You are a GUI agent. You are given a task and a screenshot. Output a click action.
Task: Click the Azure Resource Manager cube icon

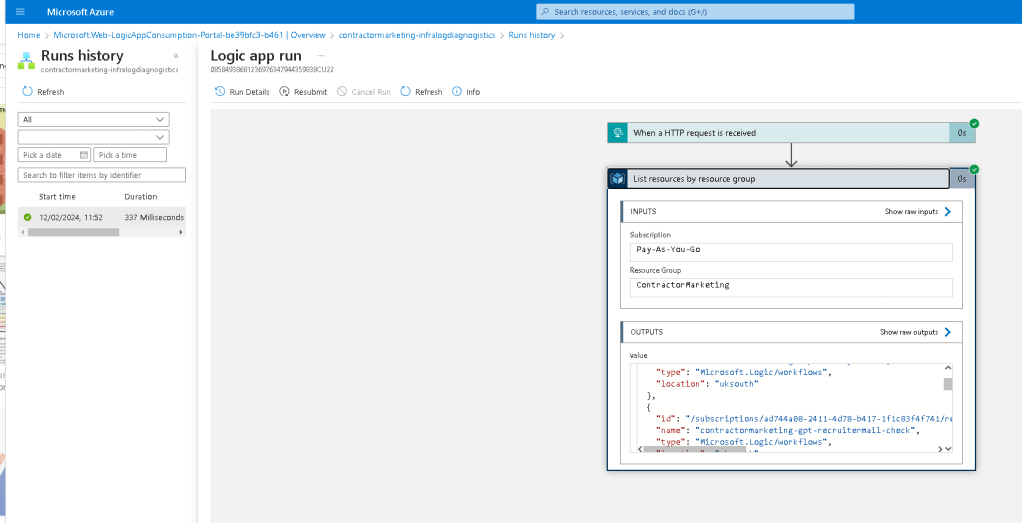coord(617,179)
